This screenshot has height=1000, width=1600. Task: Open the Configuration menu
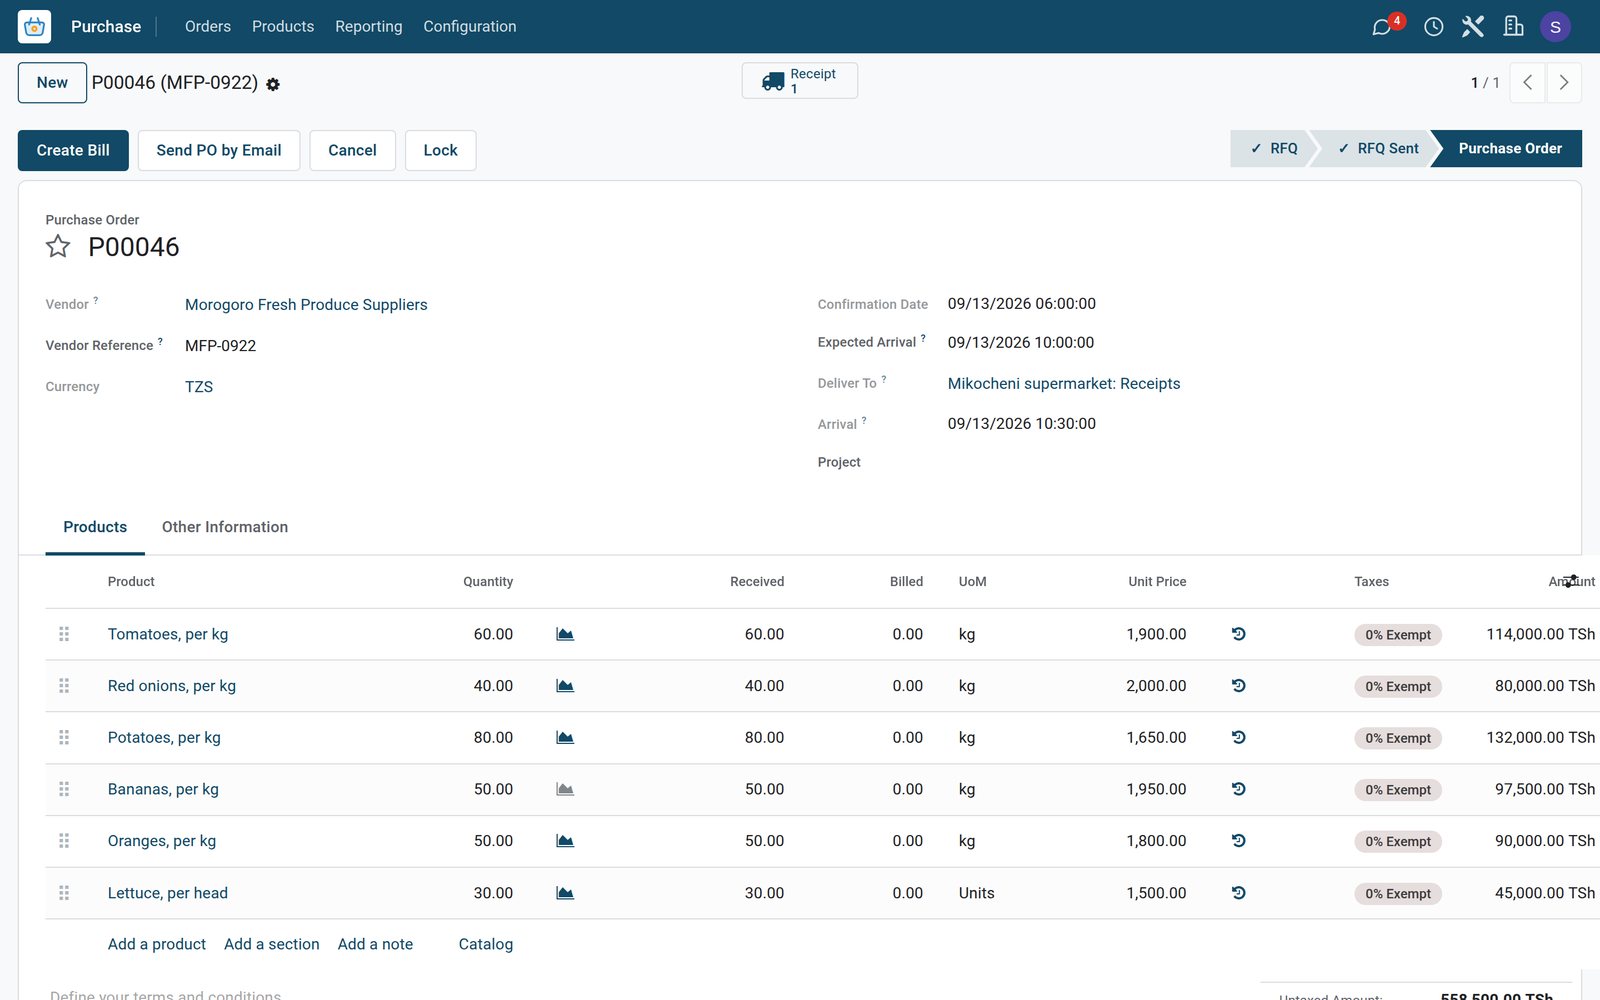click(470, 27)
